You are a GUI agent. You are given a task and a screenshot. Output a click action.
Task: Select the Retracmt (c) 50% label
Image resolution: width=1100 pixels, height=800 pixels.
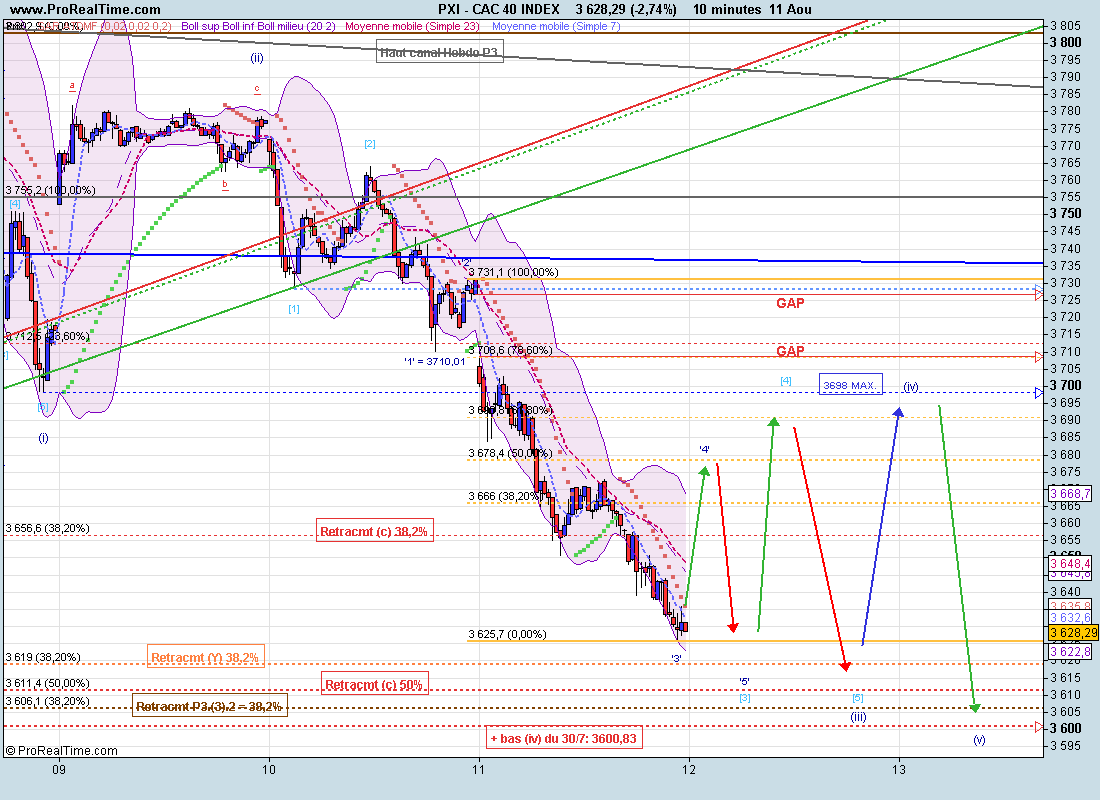tap(375, 685)
